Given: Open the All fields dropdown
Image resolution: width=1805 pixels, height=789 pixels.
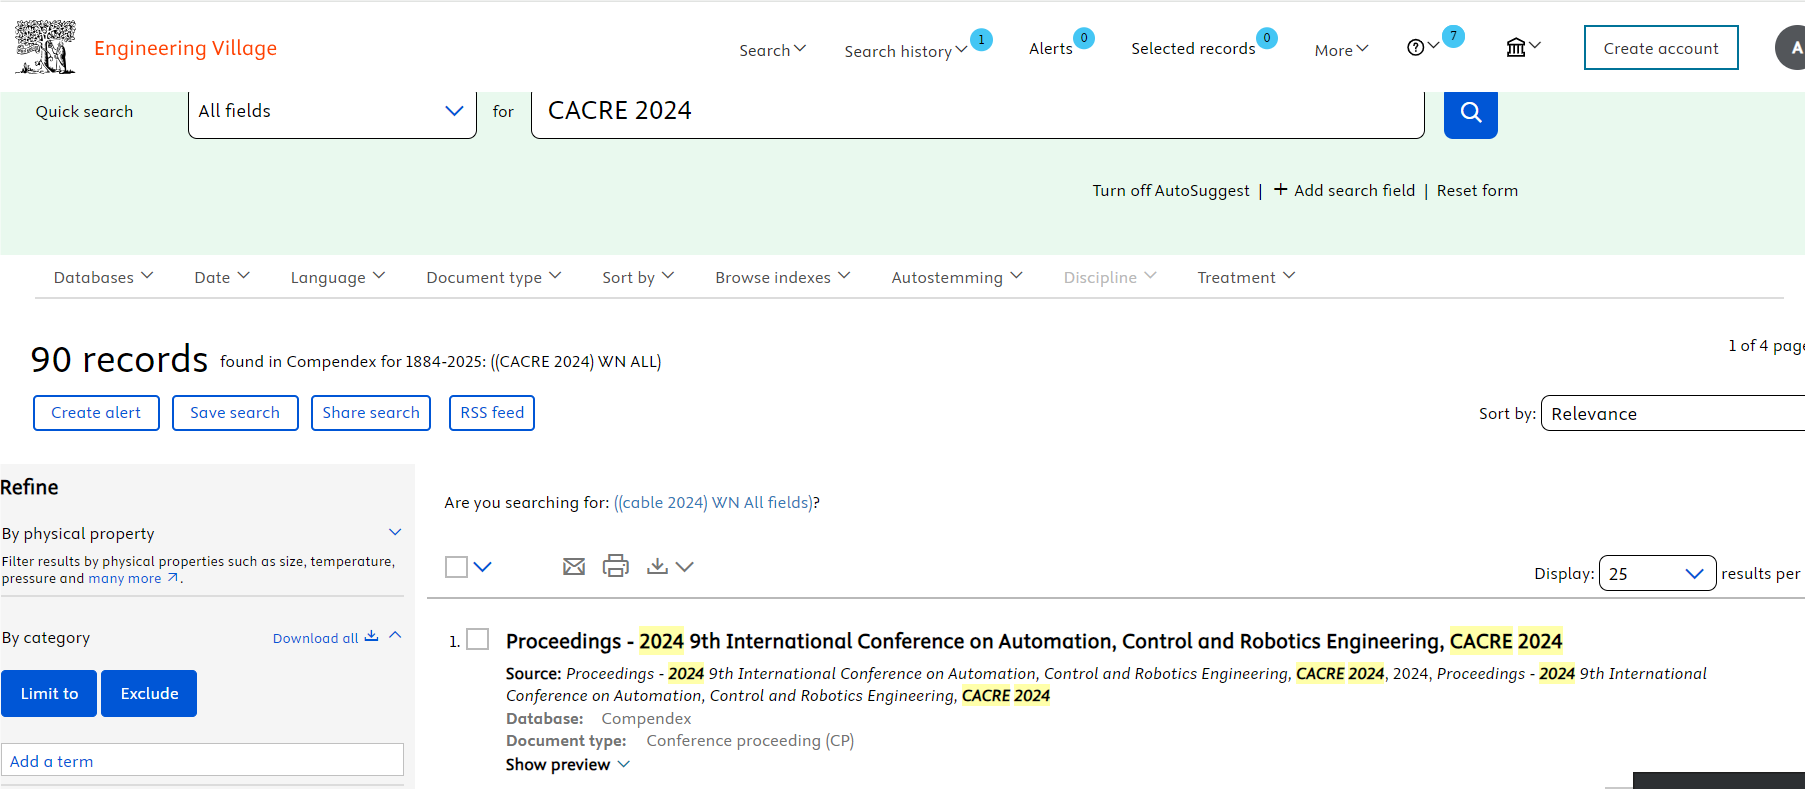Looking at the screenshot, I should (x=332, y=113).
